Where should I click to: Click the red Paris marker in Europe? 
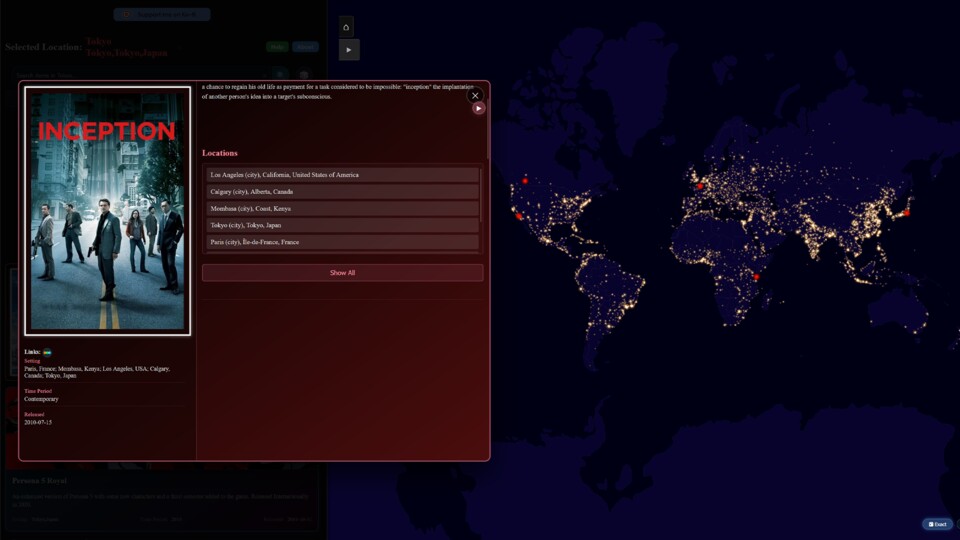(699, 185)
